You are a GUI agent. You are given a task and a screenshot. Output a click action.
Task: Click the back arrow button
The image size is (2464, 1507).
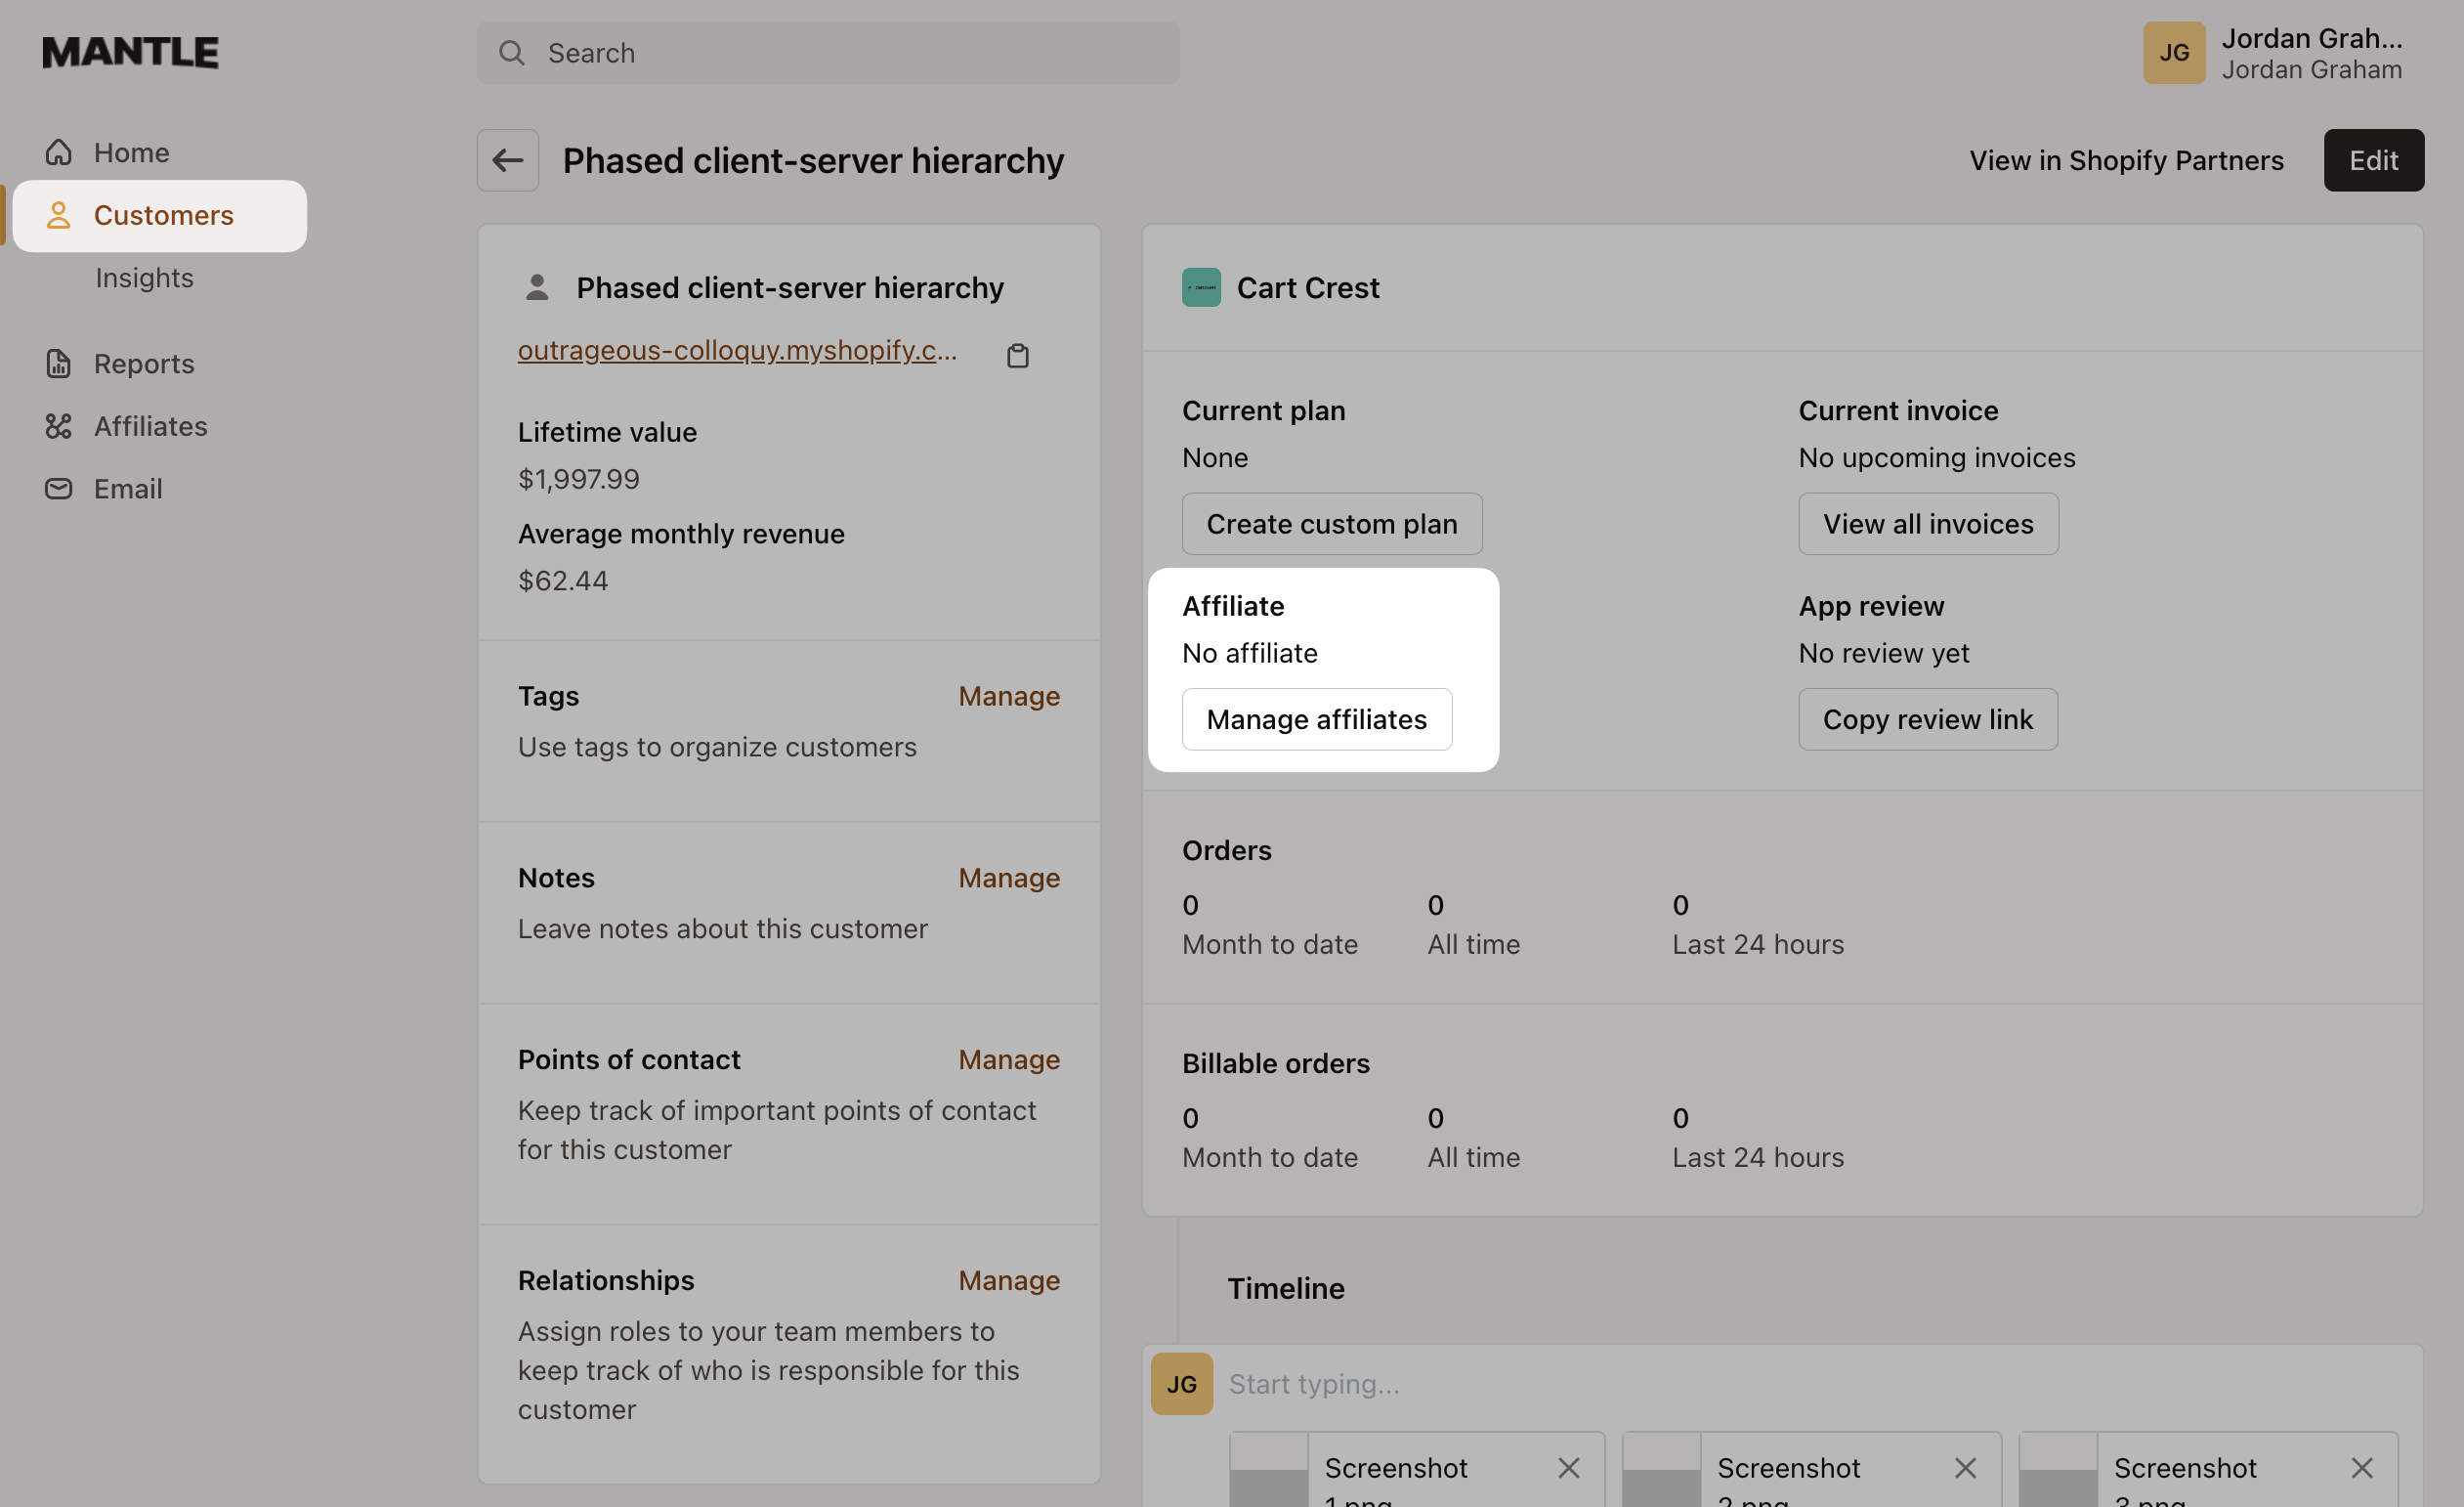(x=507, y=160)
